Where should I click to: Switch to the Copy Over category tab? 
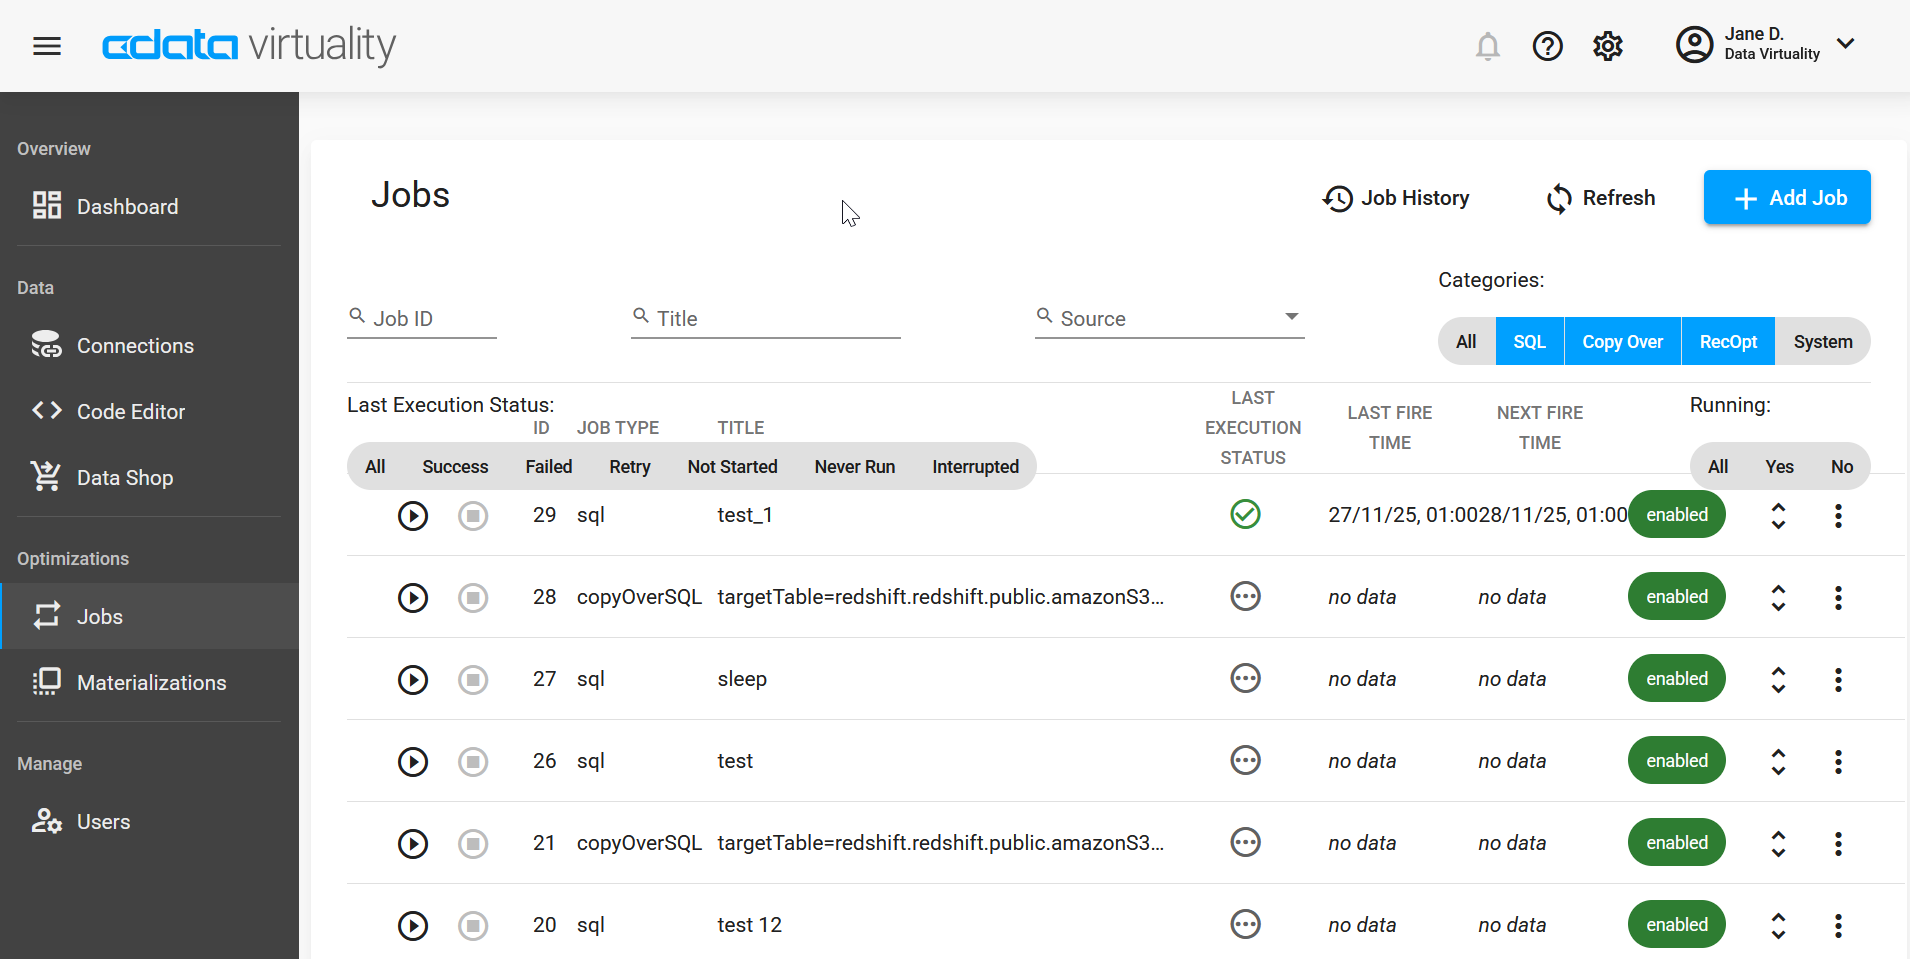click(x=1621, y=341)
